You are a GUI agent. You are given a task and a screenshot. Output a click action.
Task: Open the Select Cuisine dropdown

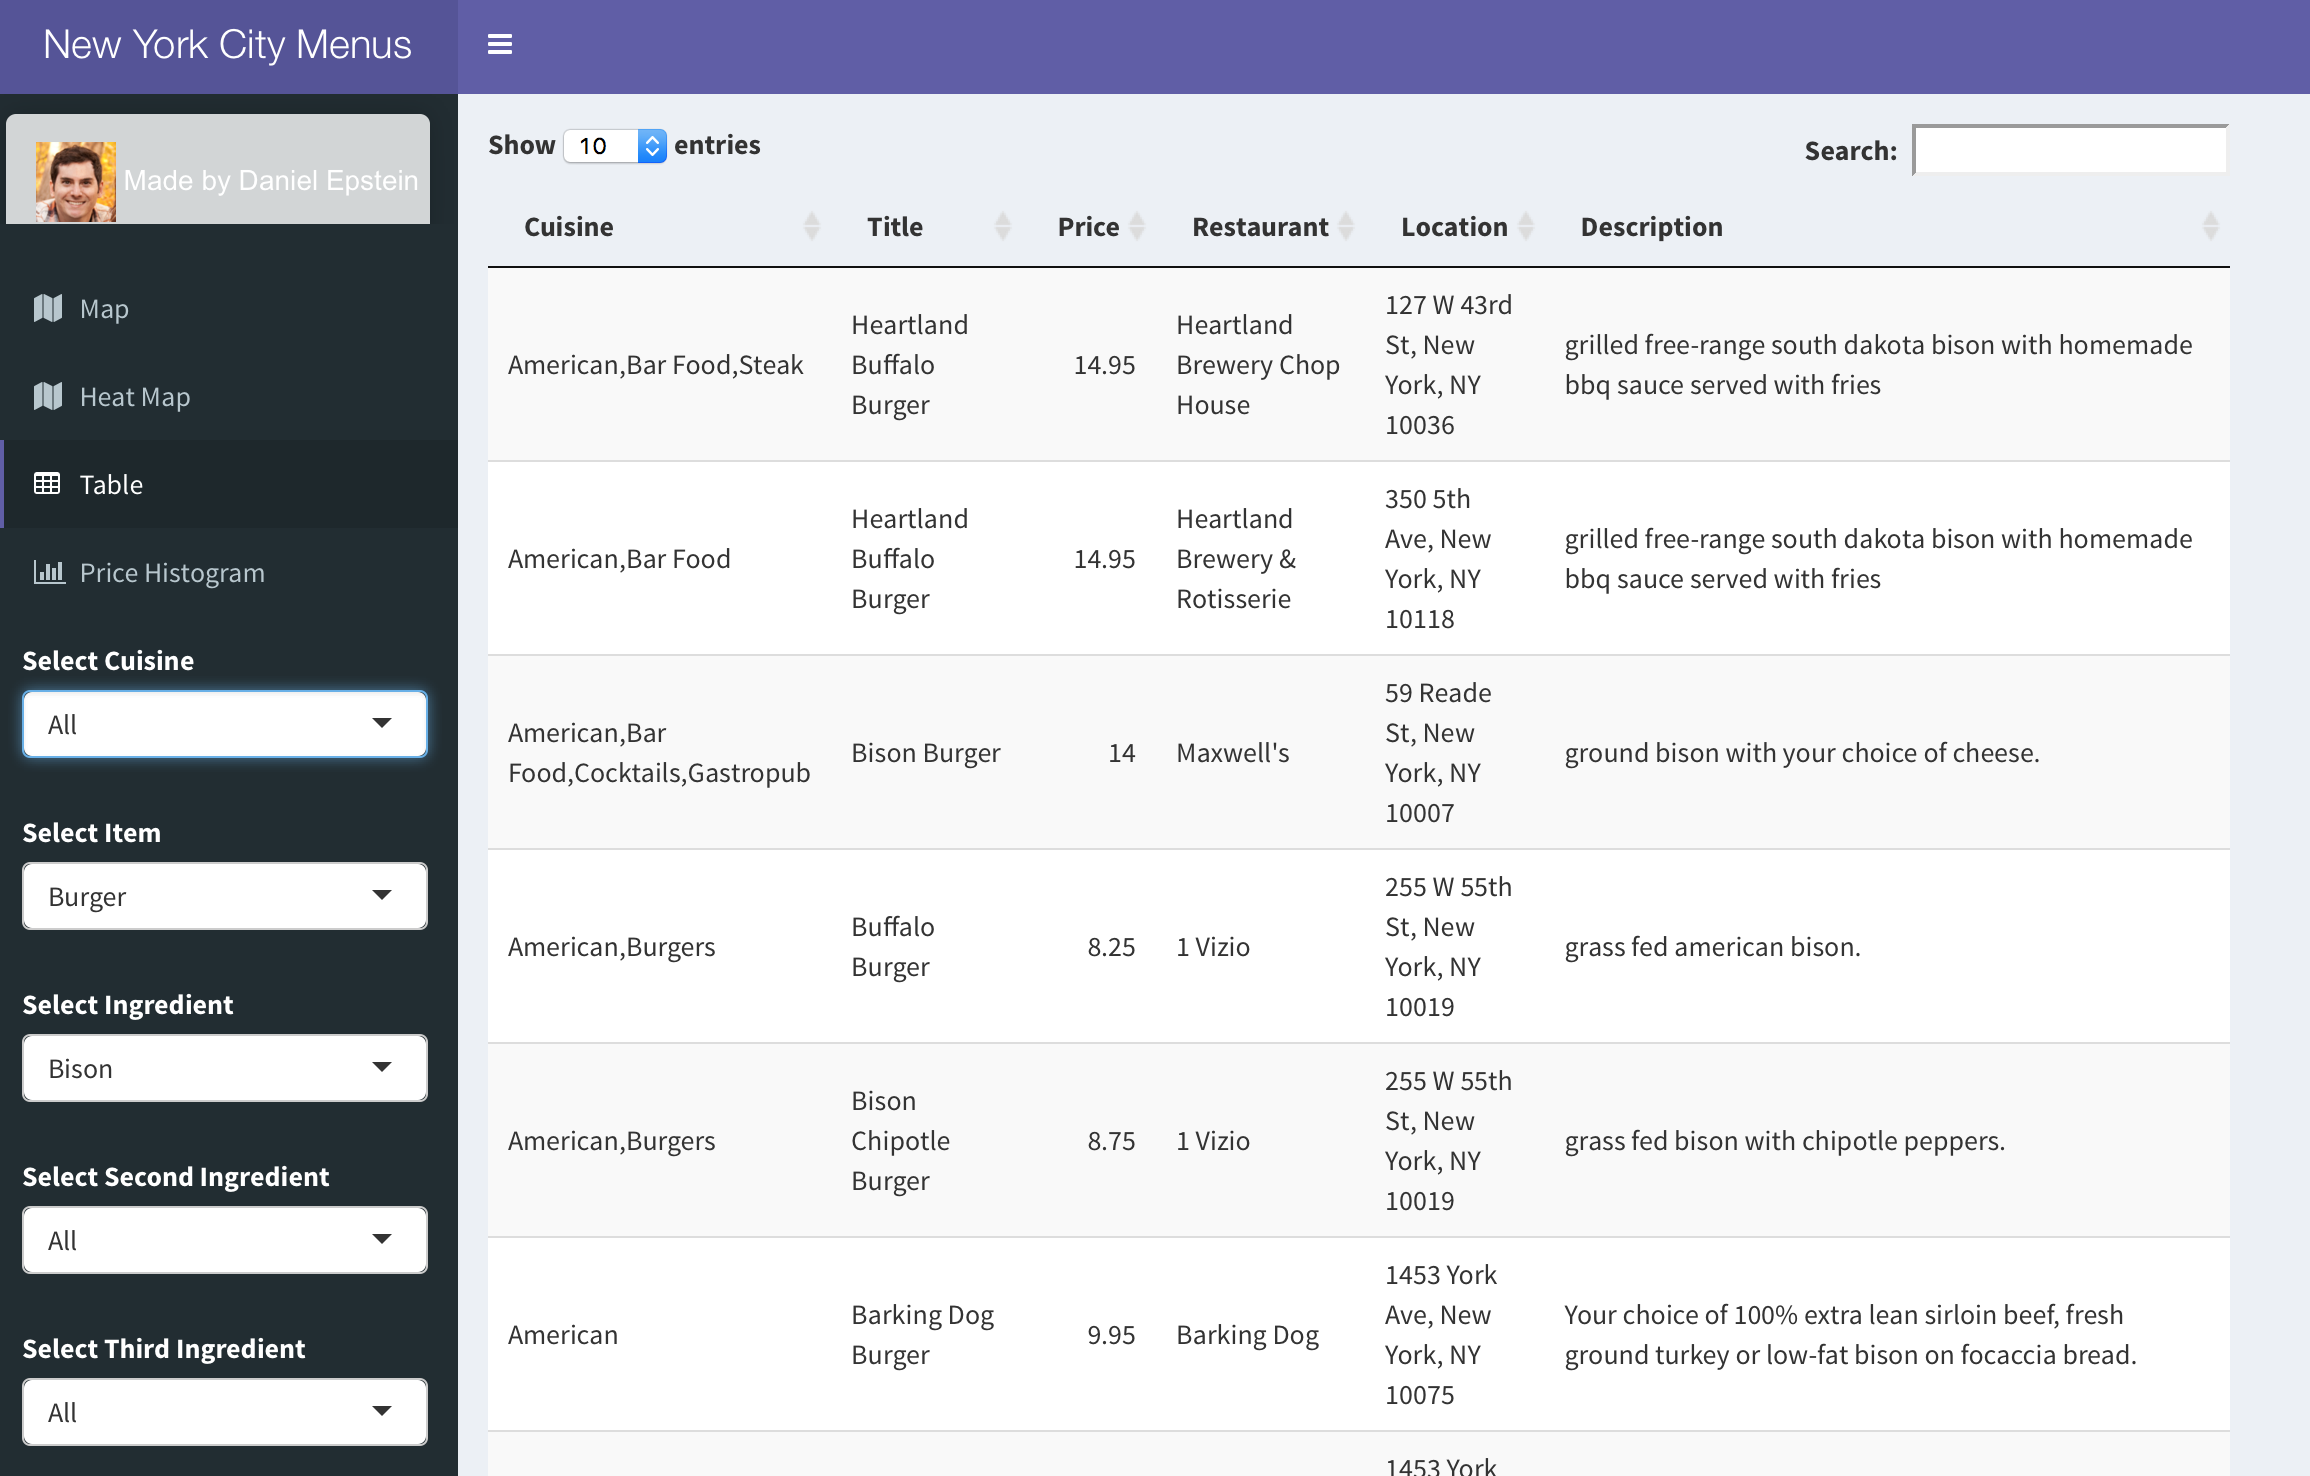(x=225, y=724)
